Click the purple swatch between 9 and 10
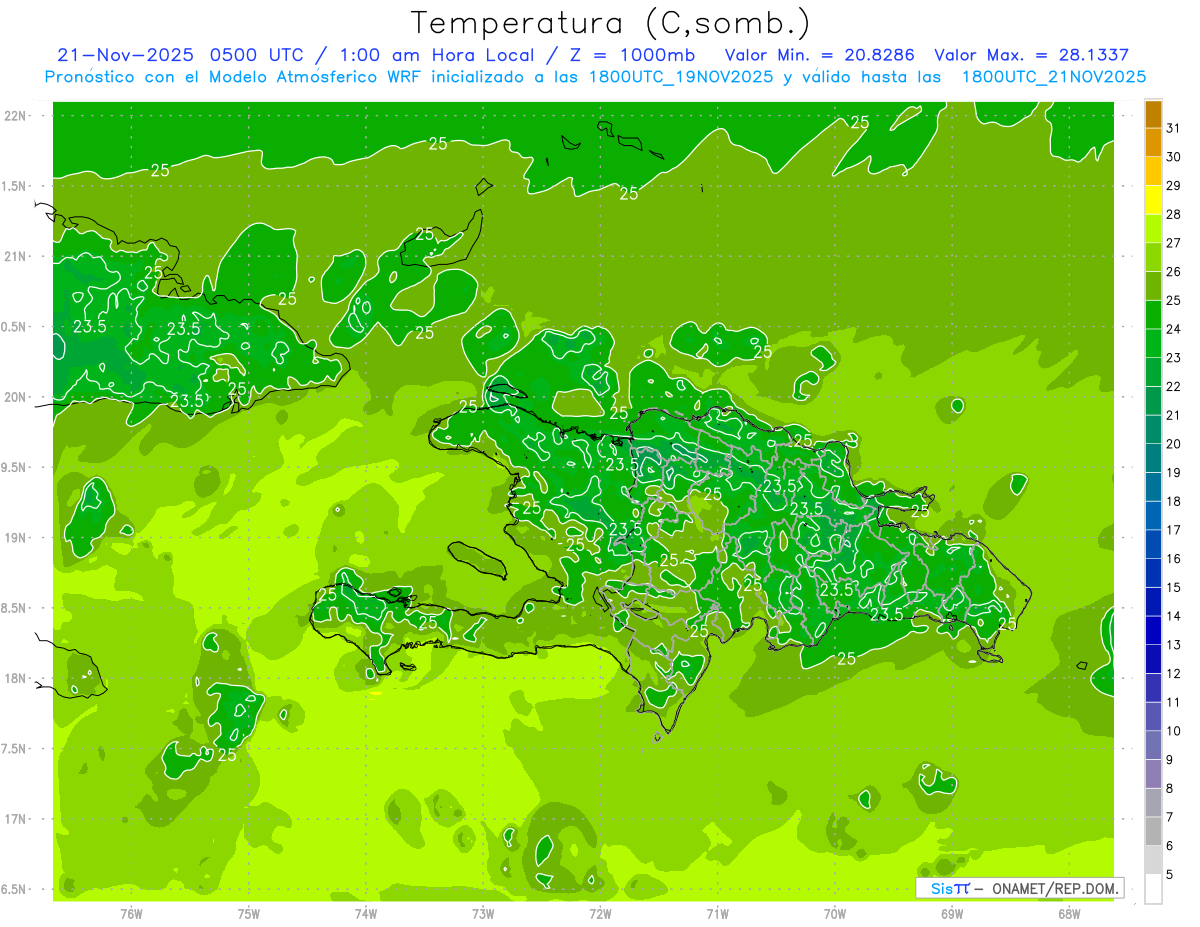The width and height of the screenshot is (1200, 927). (x=1153, y=746)
